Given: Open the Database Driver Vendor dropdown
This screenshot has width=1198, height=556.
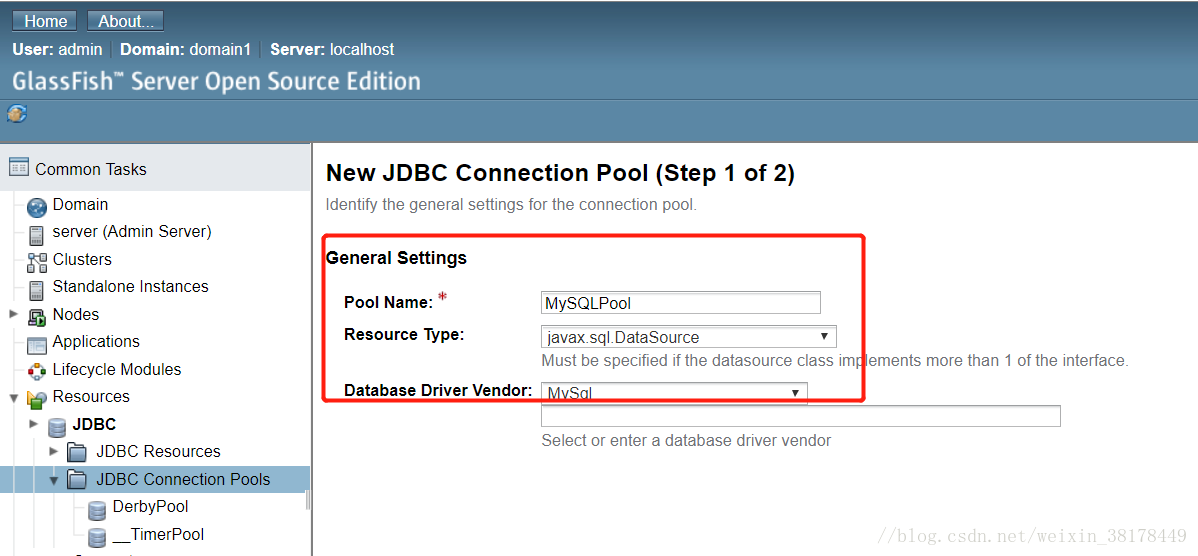Looking at the screenshot, I should 674,393.
